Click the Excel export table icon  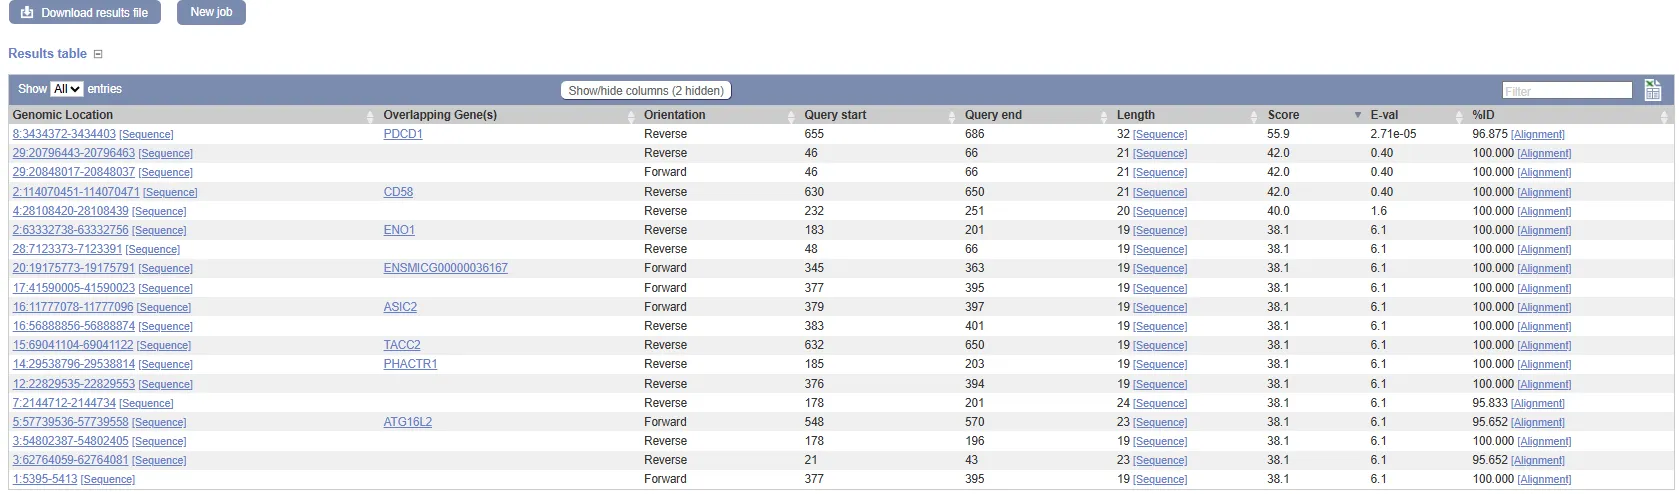pos(1652,90)
